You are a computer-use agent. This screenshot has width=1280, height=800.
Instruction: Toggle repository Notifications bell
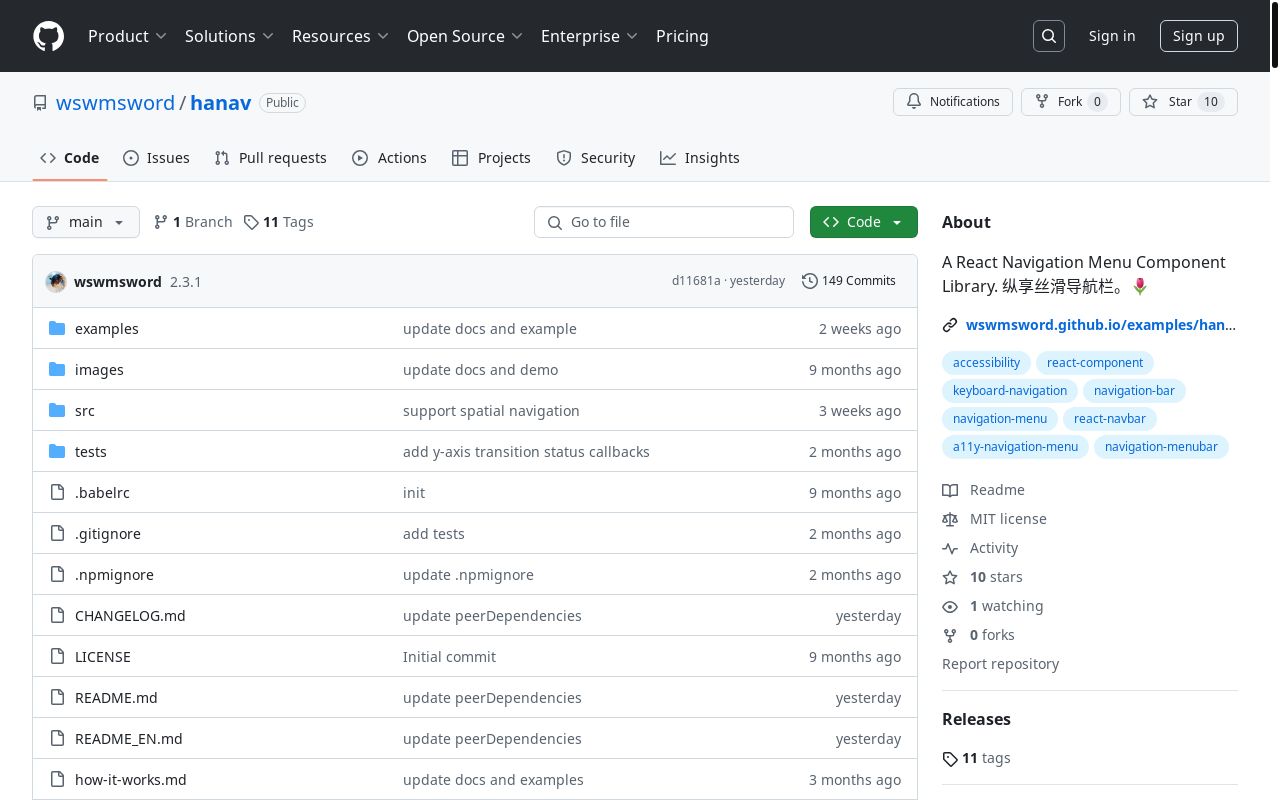pos(953,102)
